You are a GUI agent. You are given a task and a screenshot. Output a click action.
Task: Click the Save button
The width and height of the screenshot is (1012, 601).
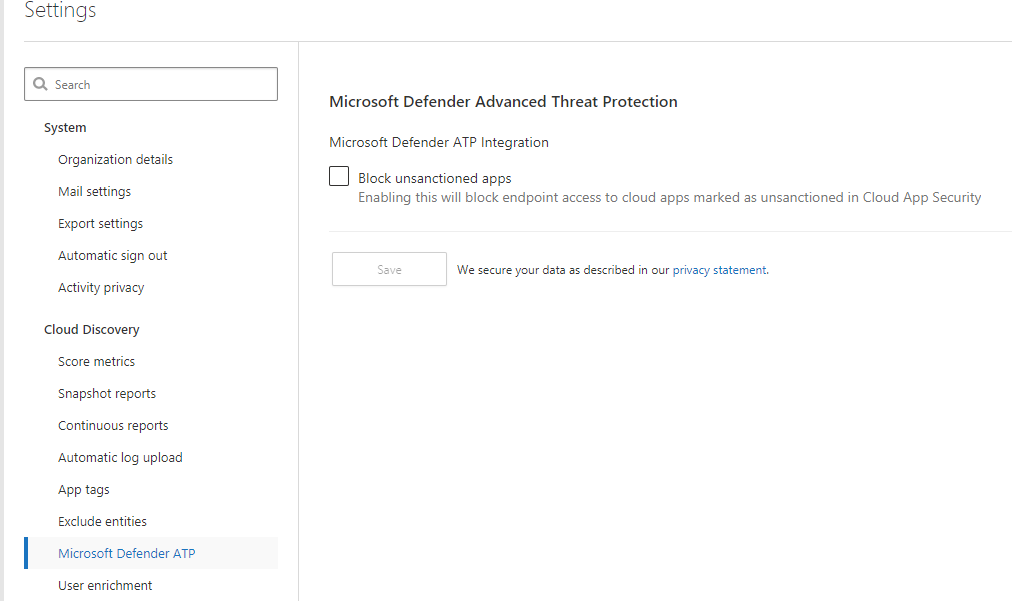[389, 269]
